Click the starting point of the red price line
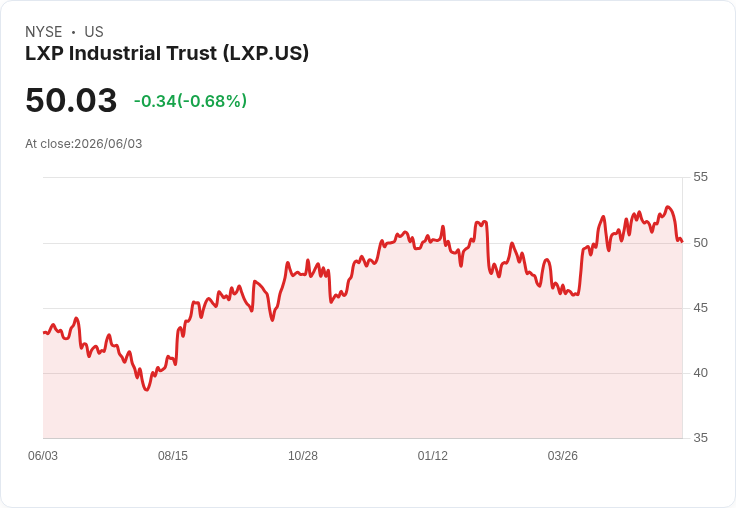 click(x=44, y=332)
